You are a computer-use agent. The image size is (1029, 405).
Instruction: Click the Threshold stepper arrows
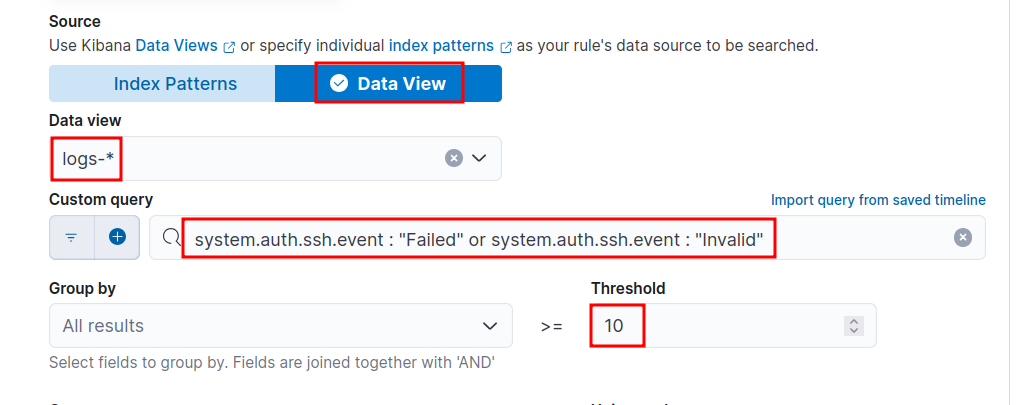coord(853,326)
